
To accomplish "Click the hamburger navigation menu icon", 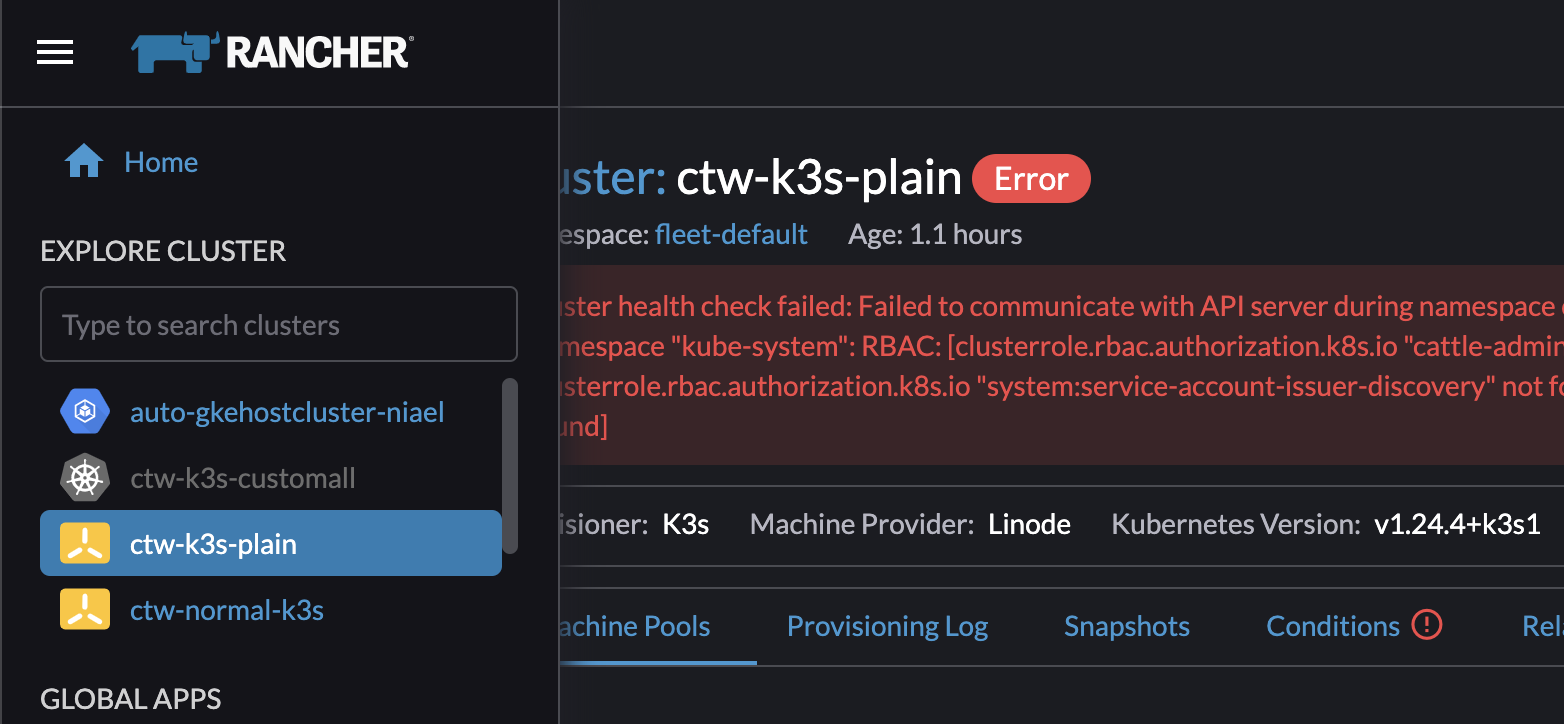I will 54,52.
